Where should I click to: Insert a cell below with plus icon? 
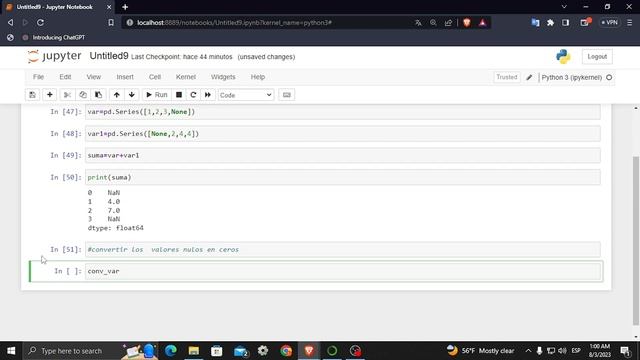(50, 95)
